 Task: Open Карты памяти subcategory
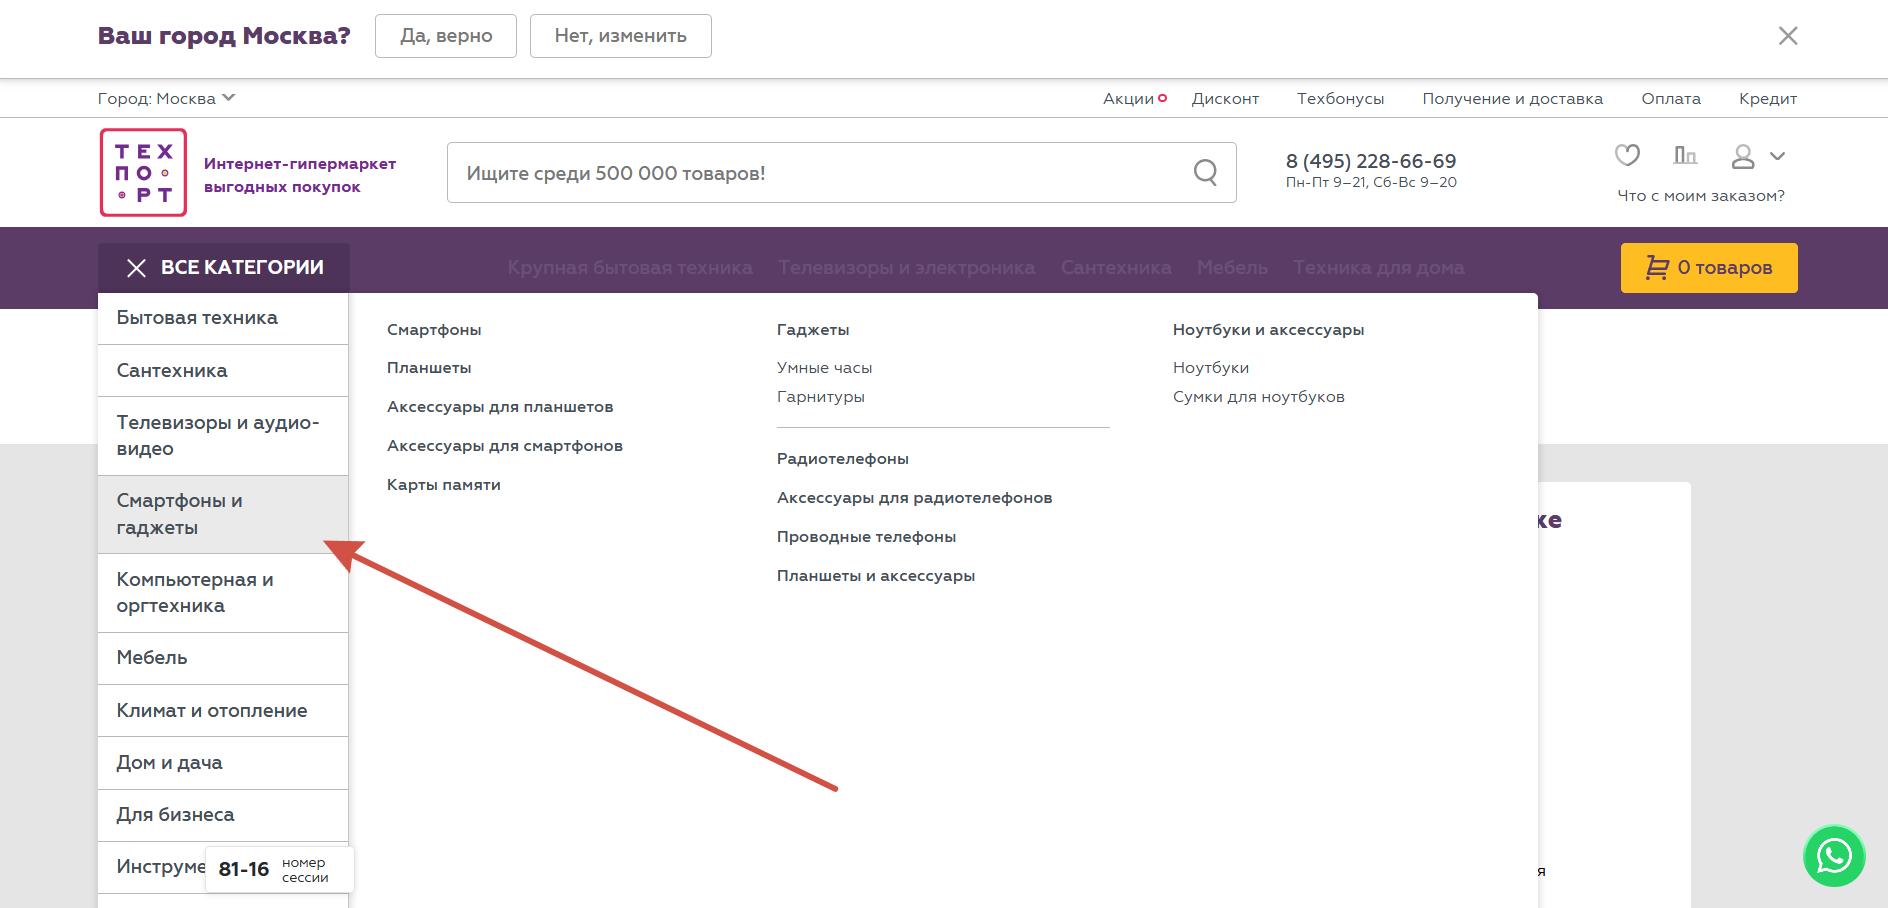444,485
